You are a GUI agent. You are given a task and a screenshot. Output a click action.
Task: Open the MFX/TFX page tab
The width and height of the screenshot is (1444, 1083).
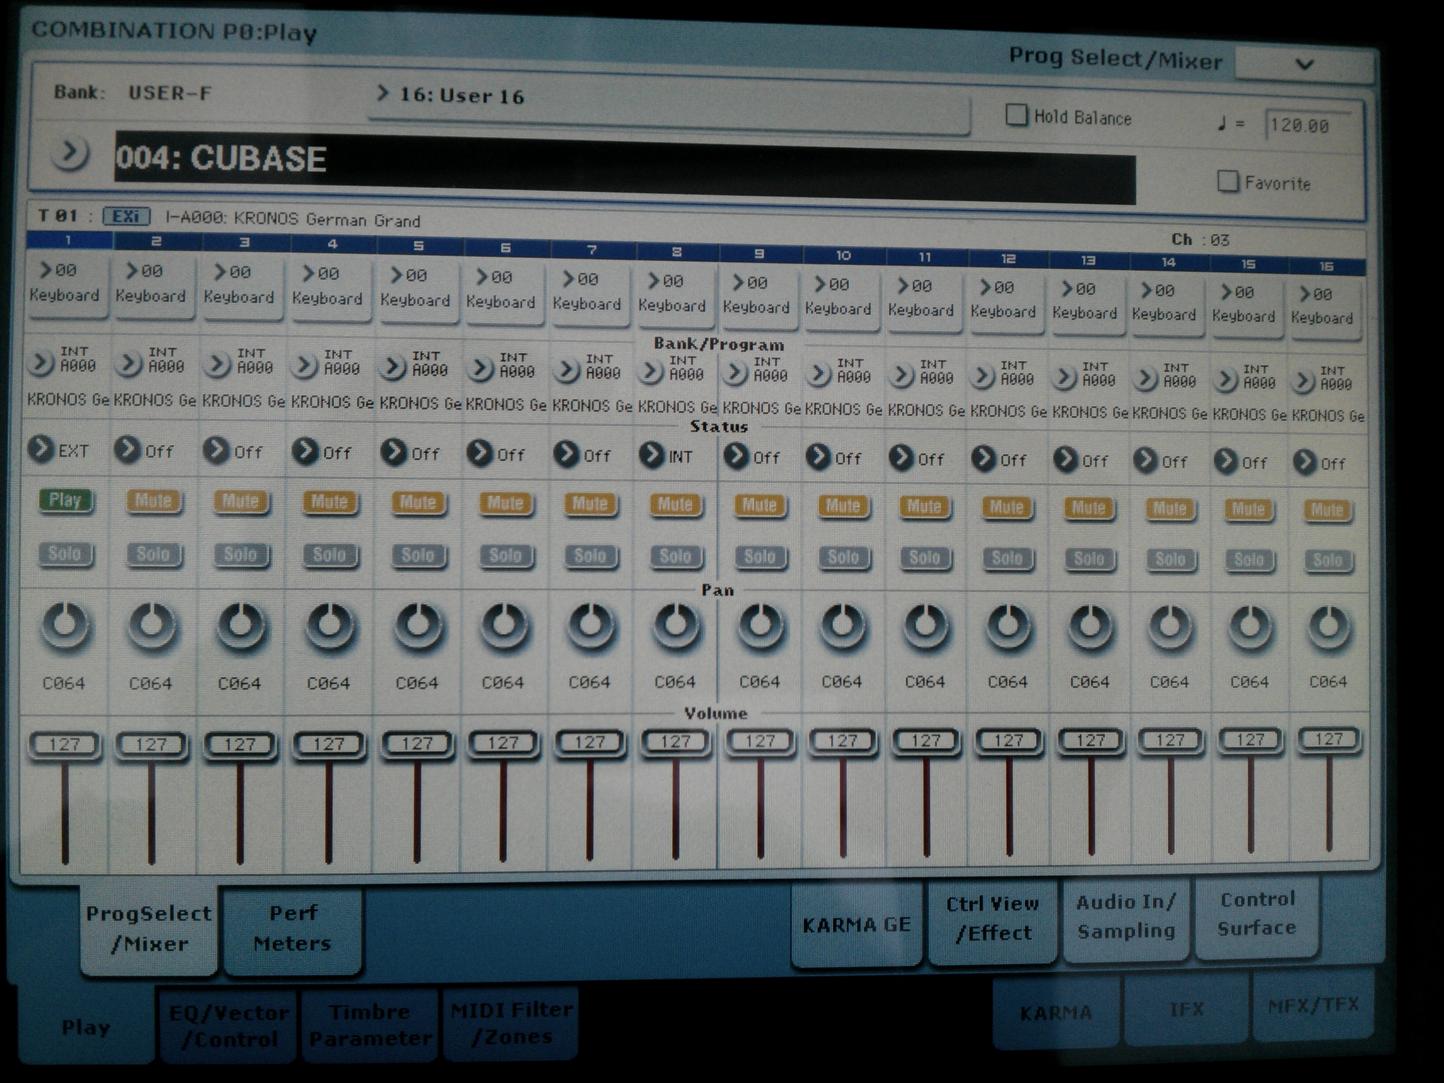[x=1314, y=1005]
